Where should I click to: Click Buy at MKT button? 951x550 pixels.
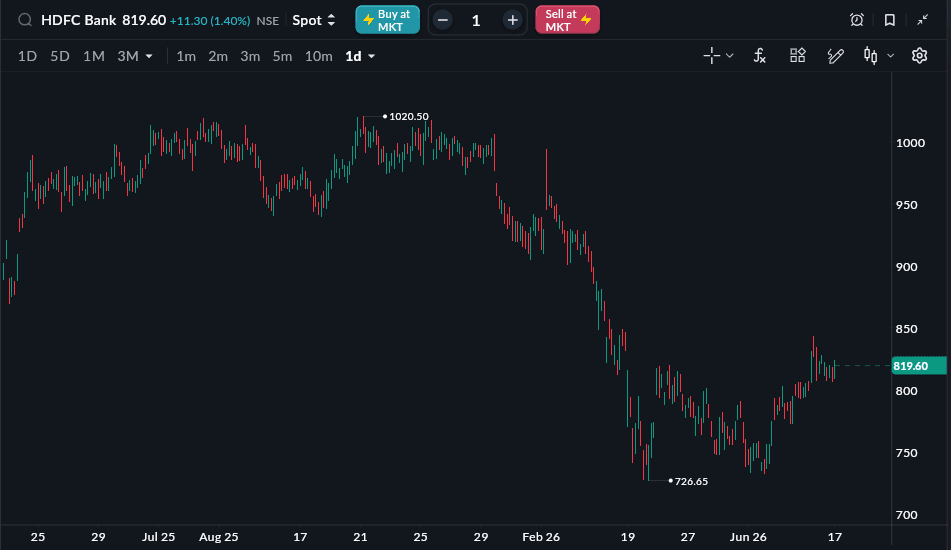388,20
